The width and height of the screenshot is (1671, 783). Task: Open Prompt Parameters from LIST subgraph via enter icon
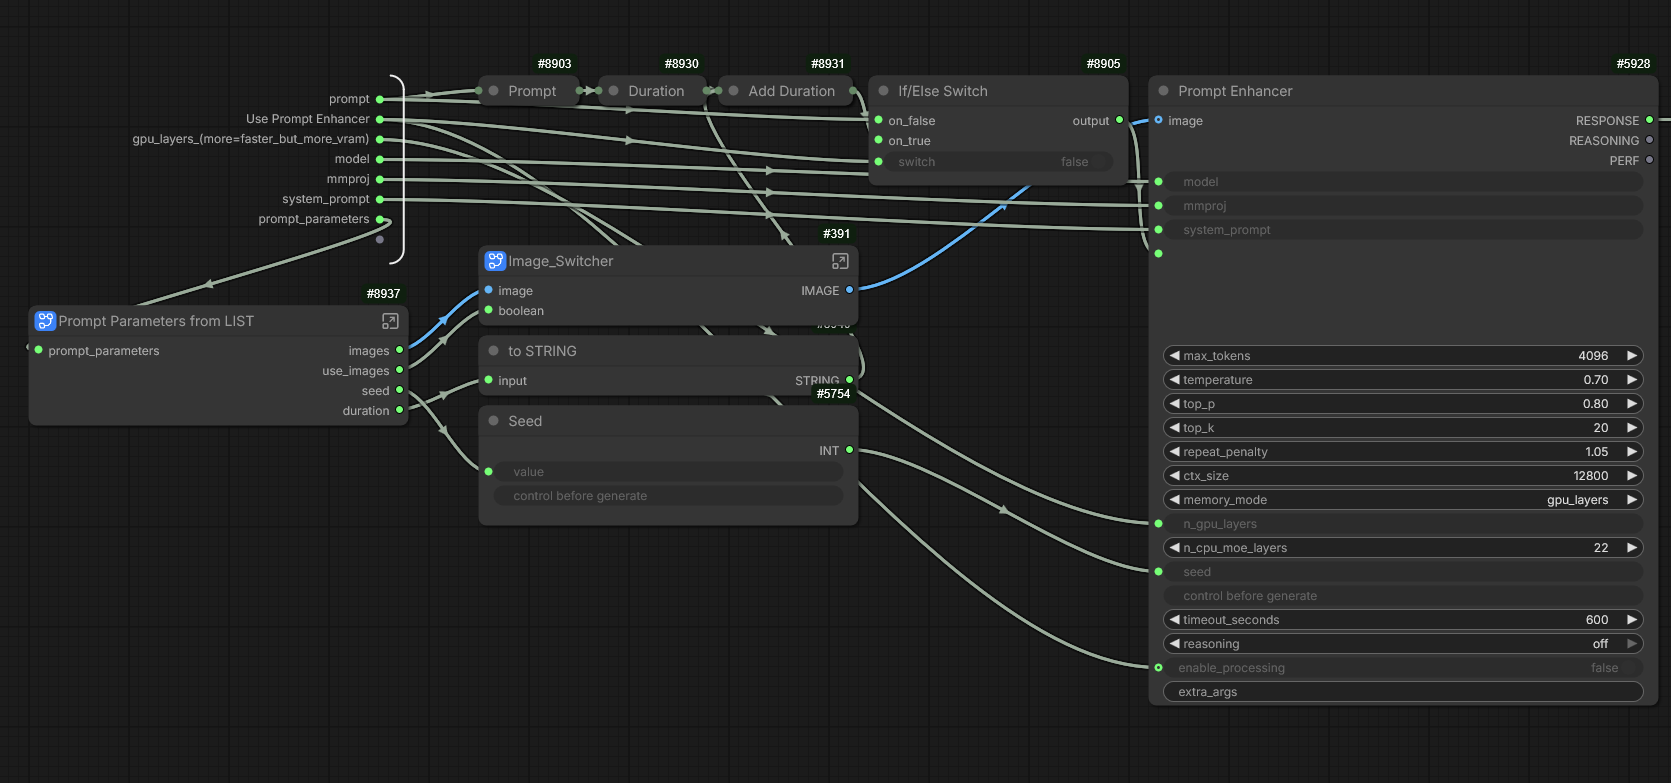[390, 321]
